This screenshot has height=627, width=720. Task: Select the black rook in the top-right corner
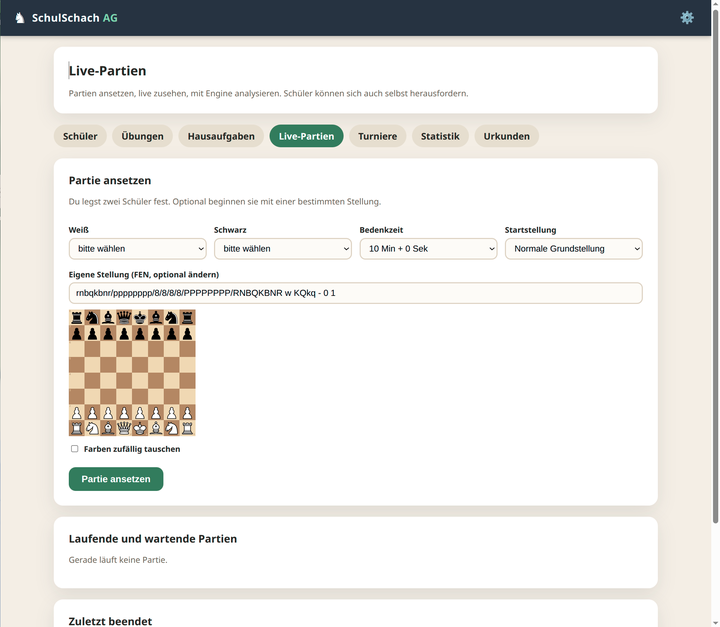pyautogui.click(x=187, y=317)
